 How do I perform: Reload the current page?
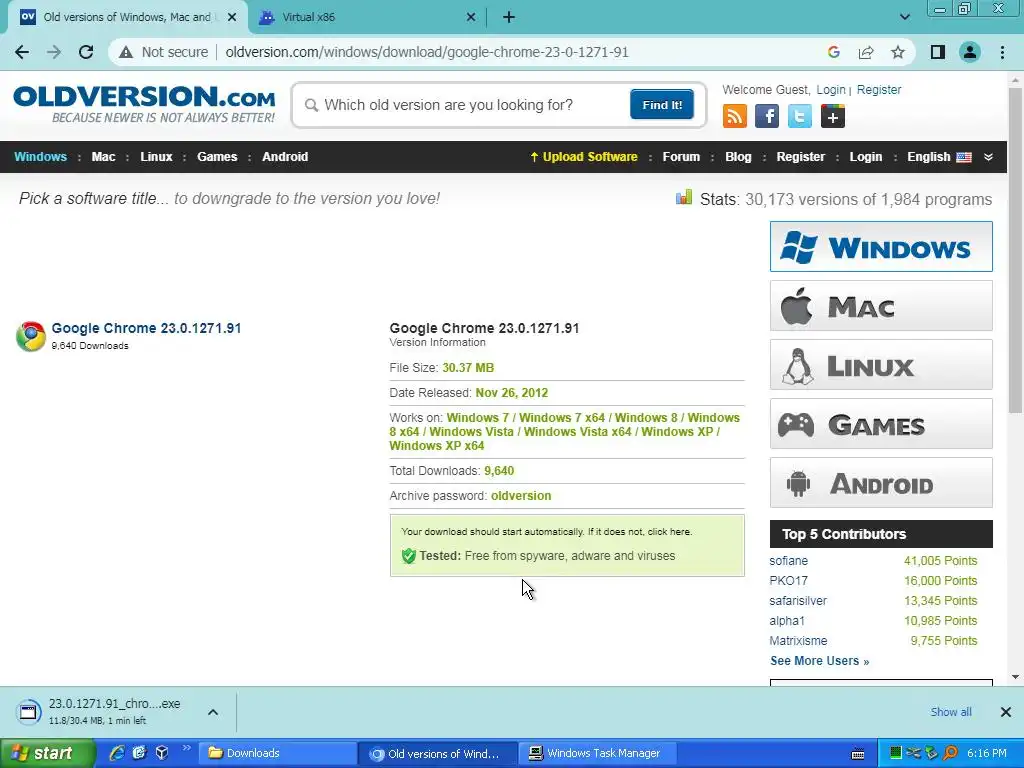[x=86, y=52]
